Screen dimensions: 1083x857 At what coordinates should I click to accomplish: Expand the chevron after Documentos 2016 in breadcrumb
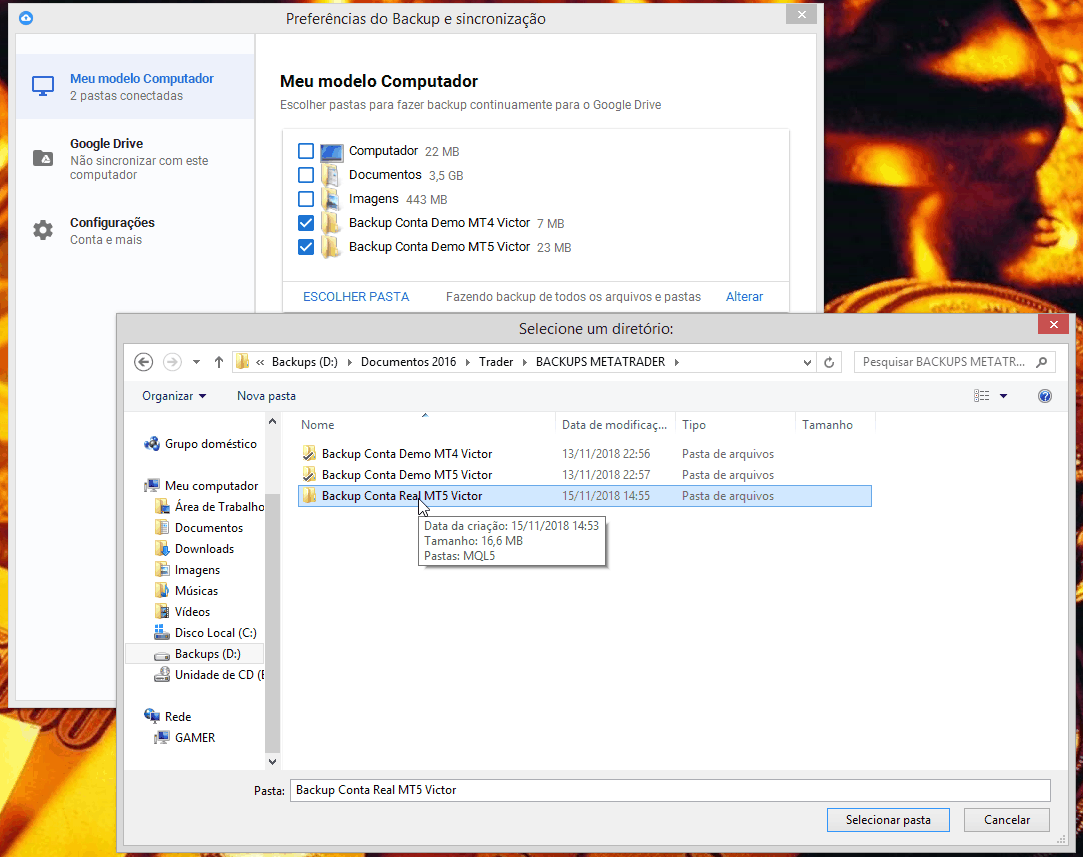pos(468,362)
